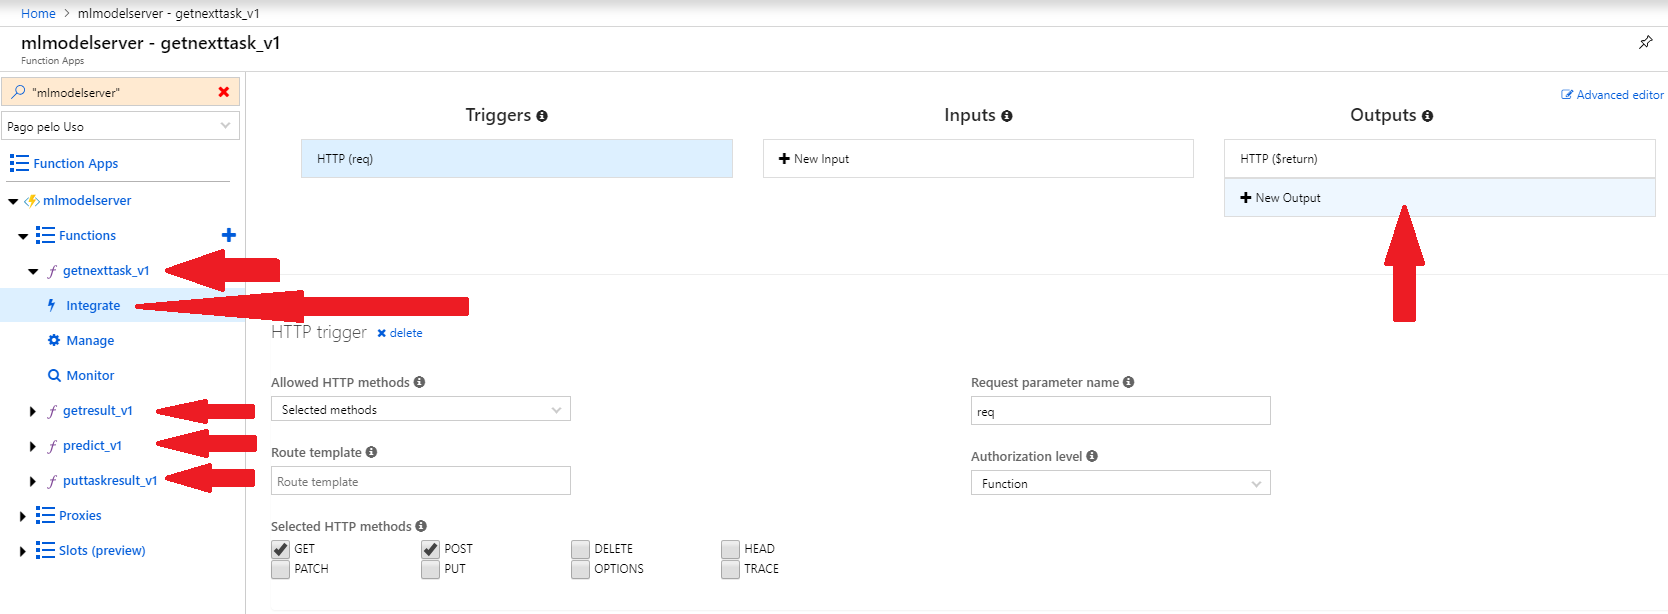
Task: Open the Allowed HTTP methods dropdown
Action: pos(421,409)
